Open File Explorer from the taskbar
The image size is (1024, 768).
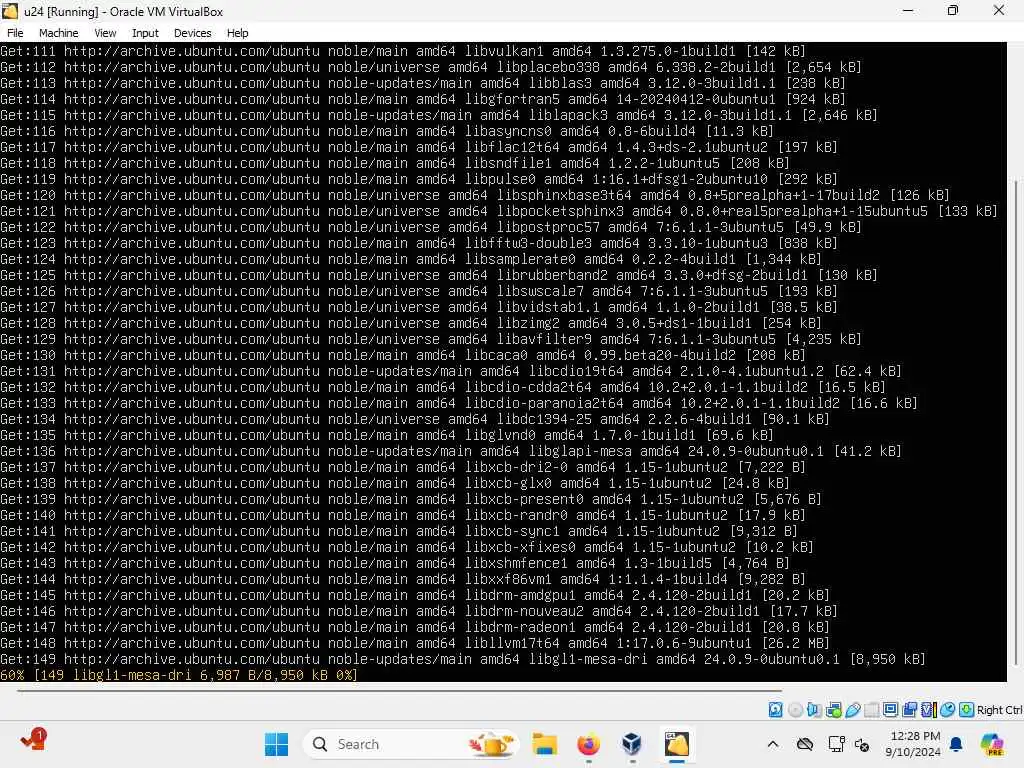coord(544,744)
